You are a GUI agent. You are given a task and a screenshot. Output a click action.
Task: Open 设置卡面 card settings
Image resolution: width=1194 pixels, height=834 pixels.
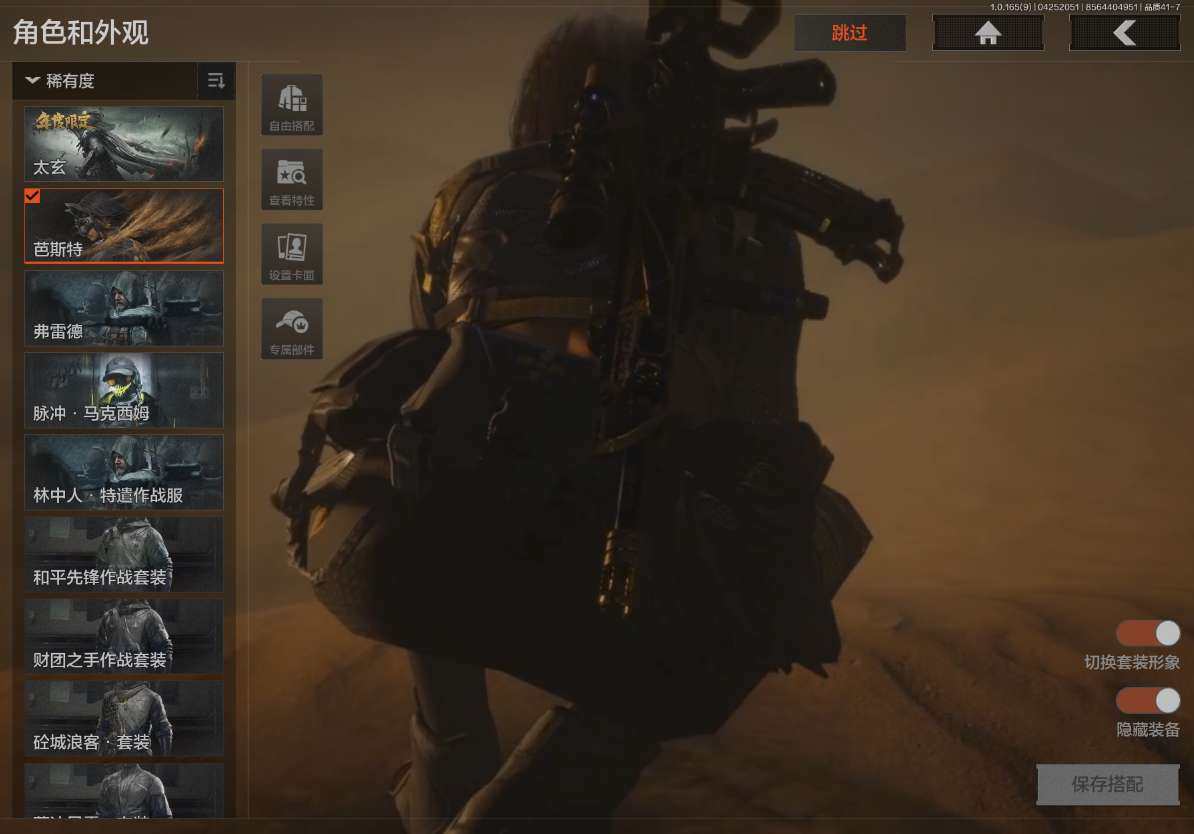pyautogui.click(x=292, y=254)
